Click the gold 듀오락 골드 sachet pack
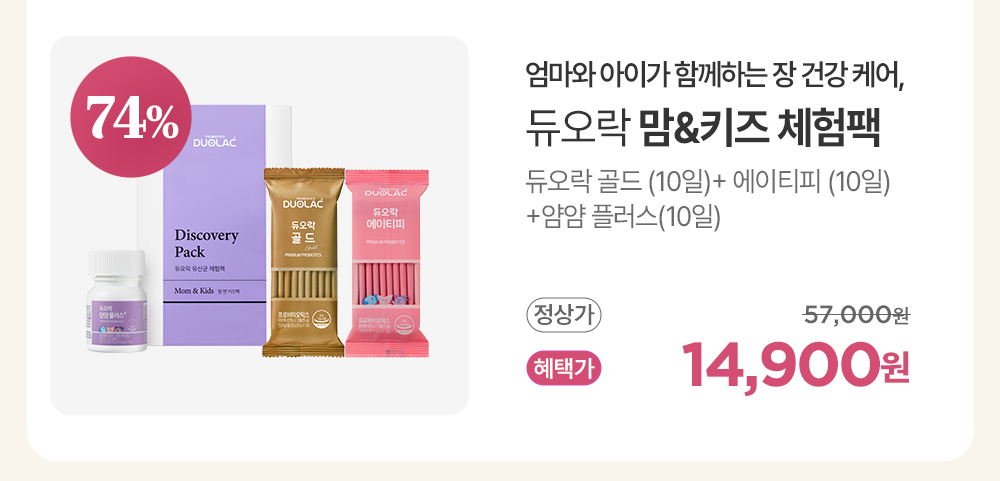This screenshot has height=481, width=1000. click(x=304, y=262)
